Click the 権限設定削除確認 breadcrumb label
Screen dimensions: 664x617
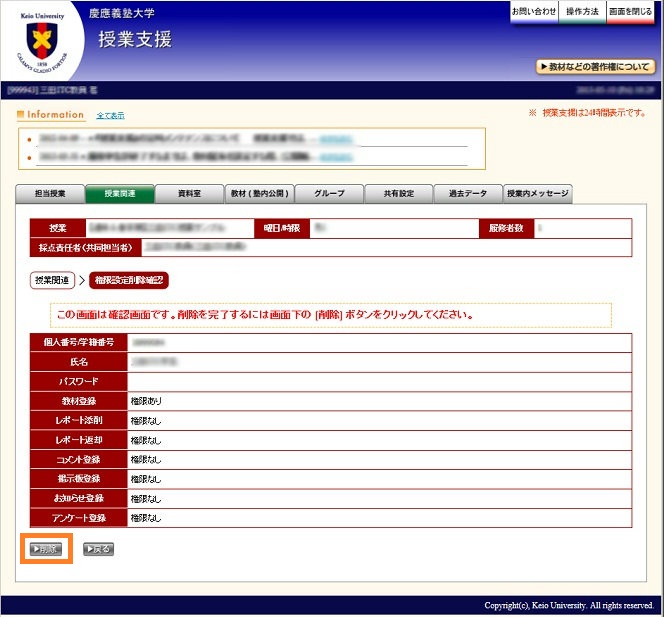pyautogui.click(x=129, y=280)
